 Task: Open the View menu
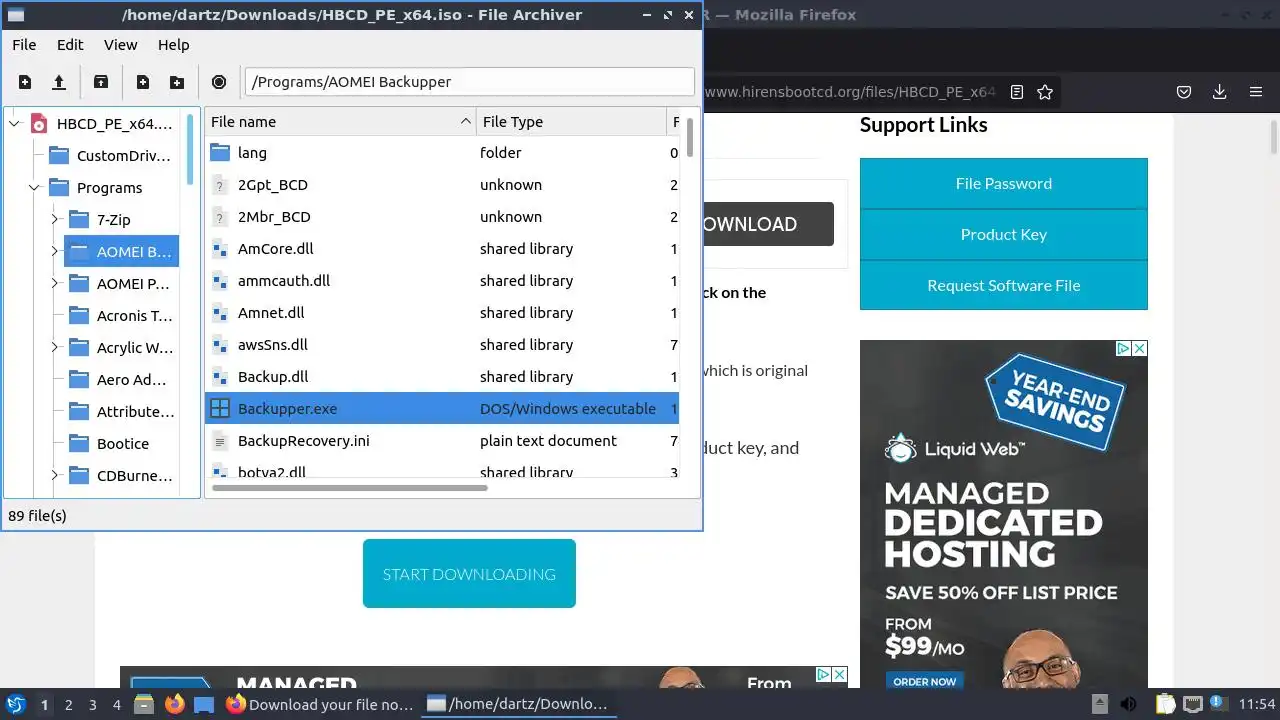pos(120,45)
